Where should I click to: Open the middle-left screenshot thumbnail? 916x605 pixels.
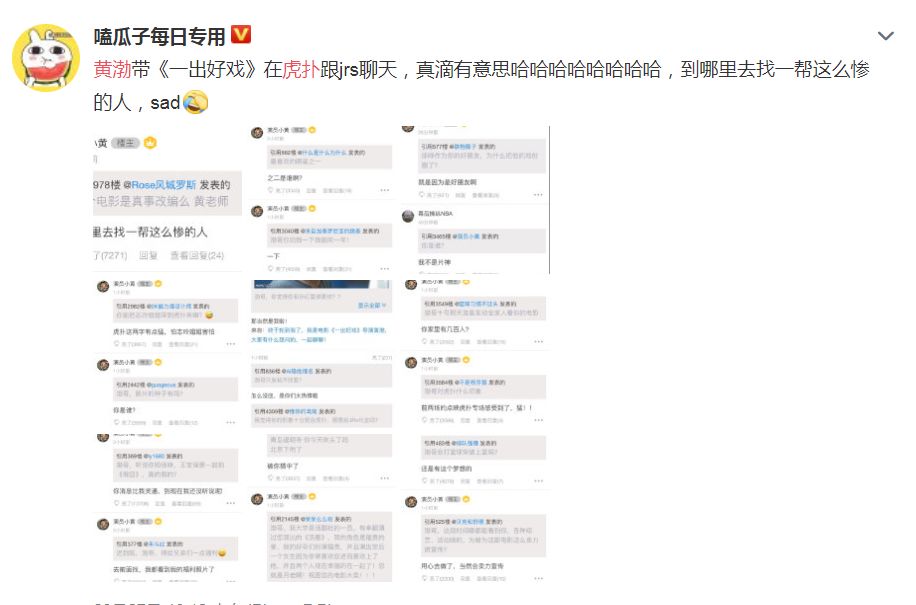click(x=167, y=353)
